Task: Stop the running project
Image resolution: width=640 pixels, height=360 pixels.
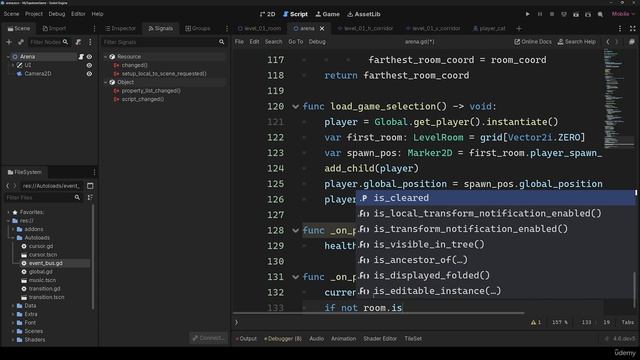Action: [x=552, y=14]
